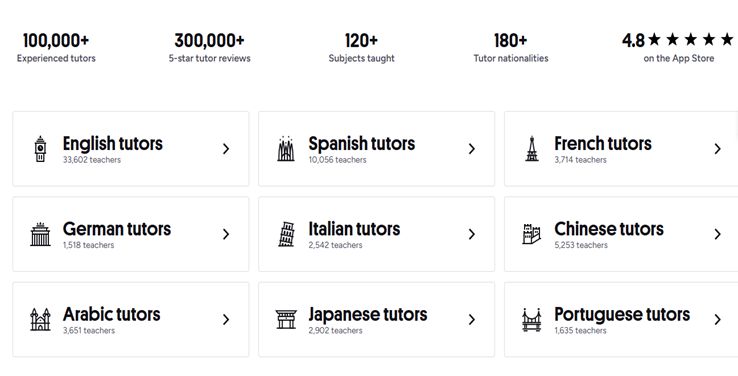Click the Brandenburg Gate icon for German tutors
This screenshot has height=376, width=738.
coord(40,234)
